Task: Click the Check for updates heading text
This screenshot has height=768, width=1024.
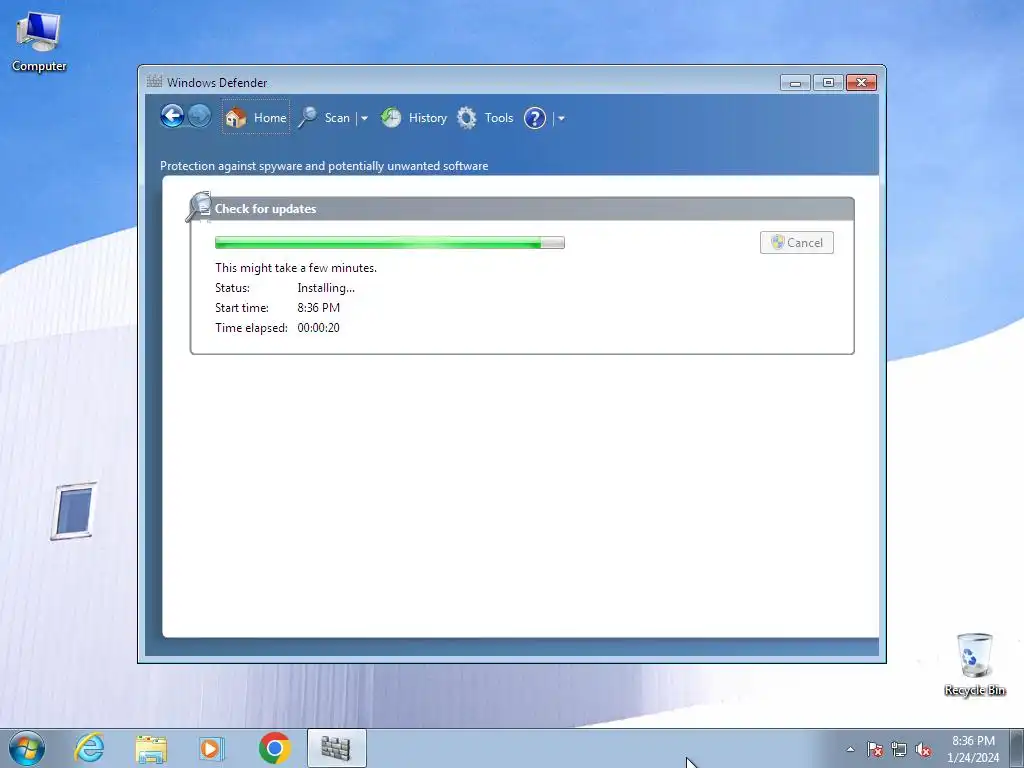Action: (265, 209)
